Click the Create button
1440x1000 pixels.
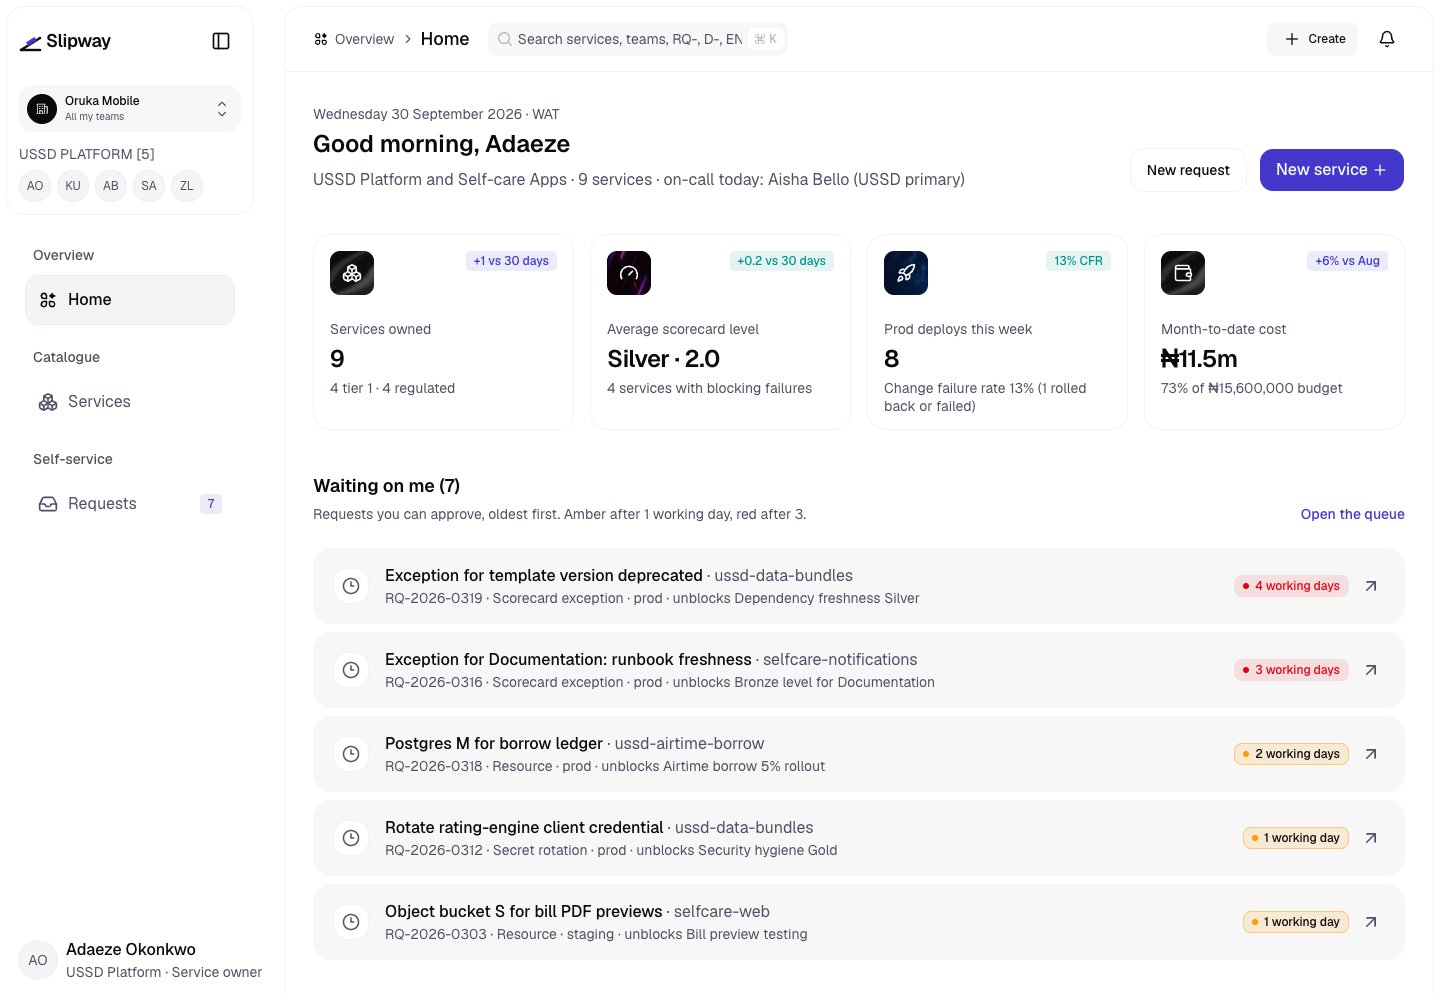point(1313,39)
